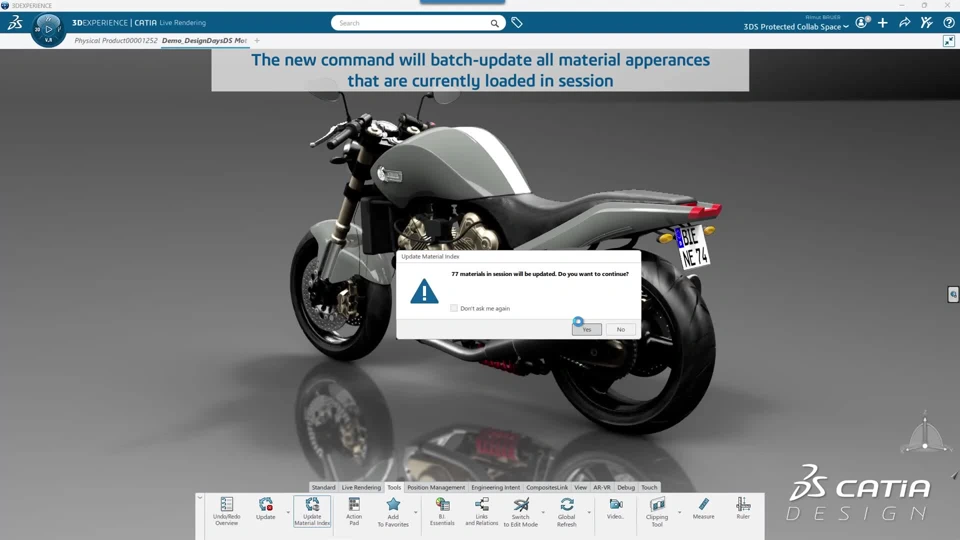Expand 3DS Protected Collab Space dropdown
The image size is (960, 540).
[846, 27]
